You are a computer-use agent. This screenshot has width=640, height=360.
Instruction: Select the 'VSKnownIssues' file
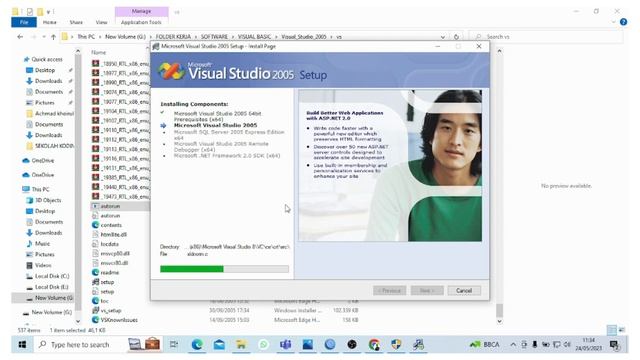coord(119,320)
